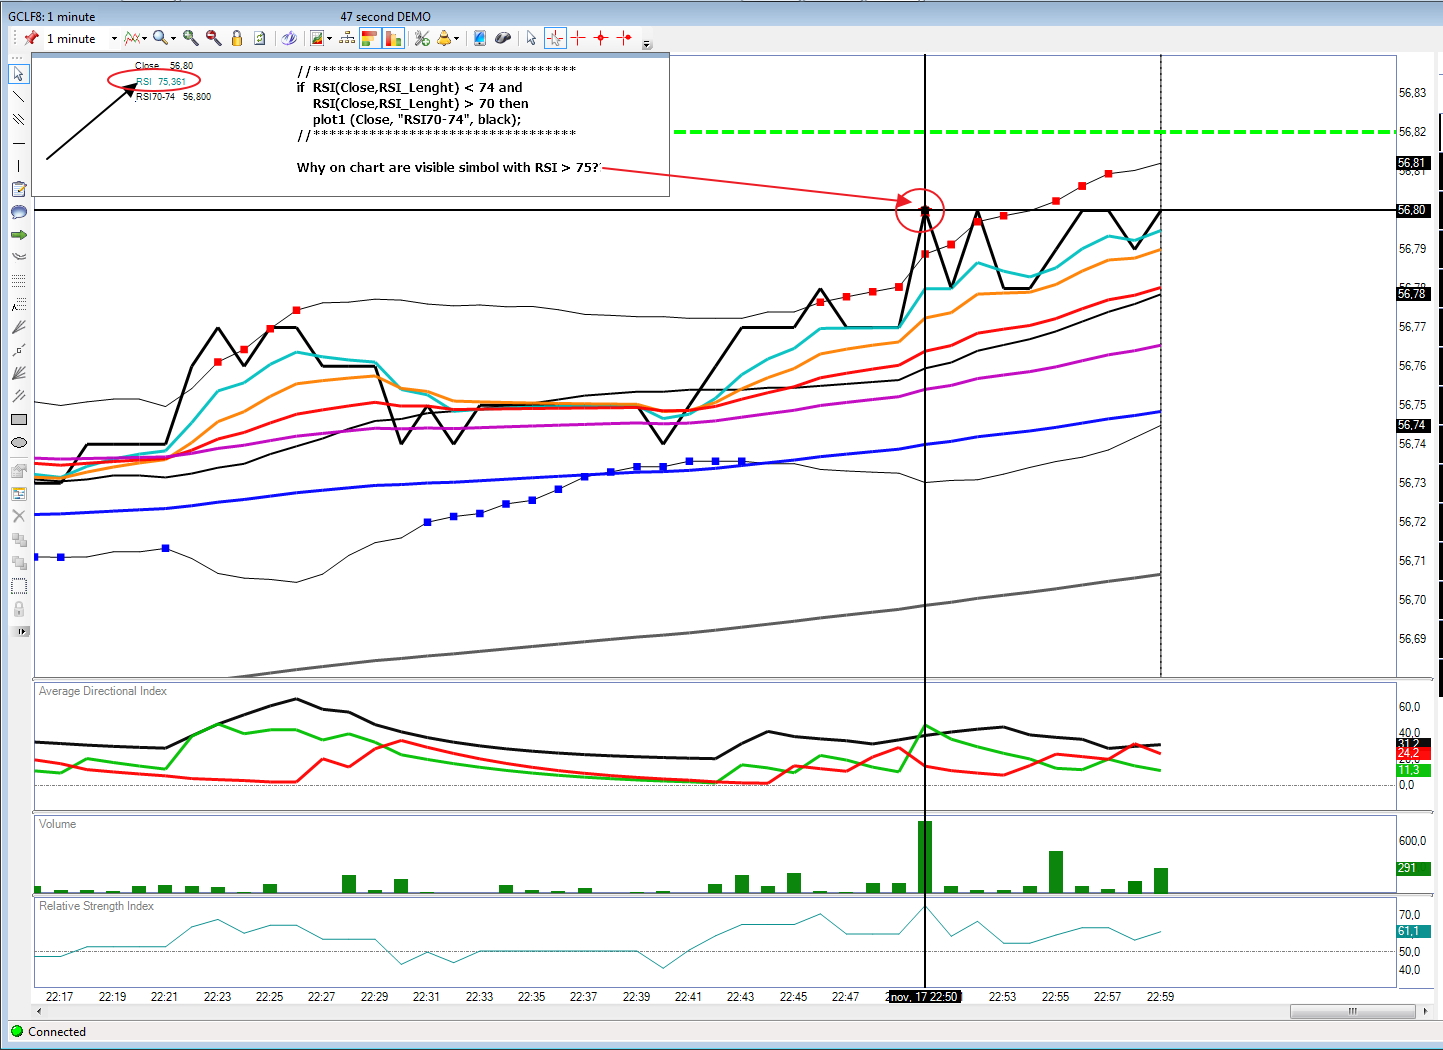Click the refresh document icon in toolbar
The image size is (1443, 1050).
(260, 38)
